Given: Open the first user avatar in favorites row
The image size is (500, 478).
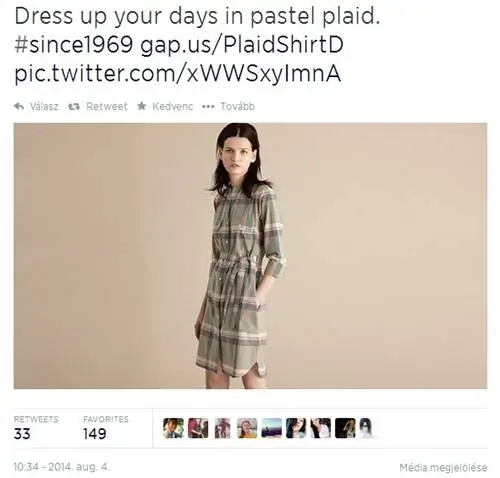Looking at the screenshot, I should tap(173, 428).
